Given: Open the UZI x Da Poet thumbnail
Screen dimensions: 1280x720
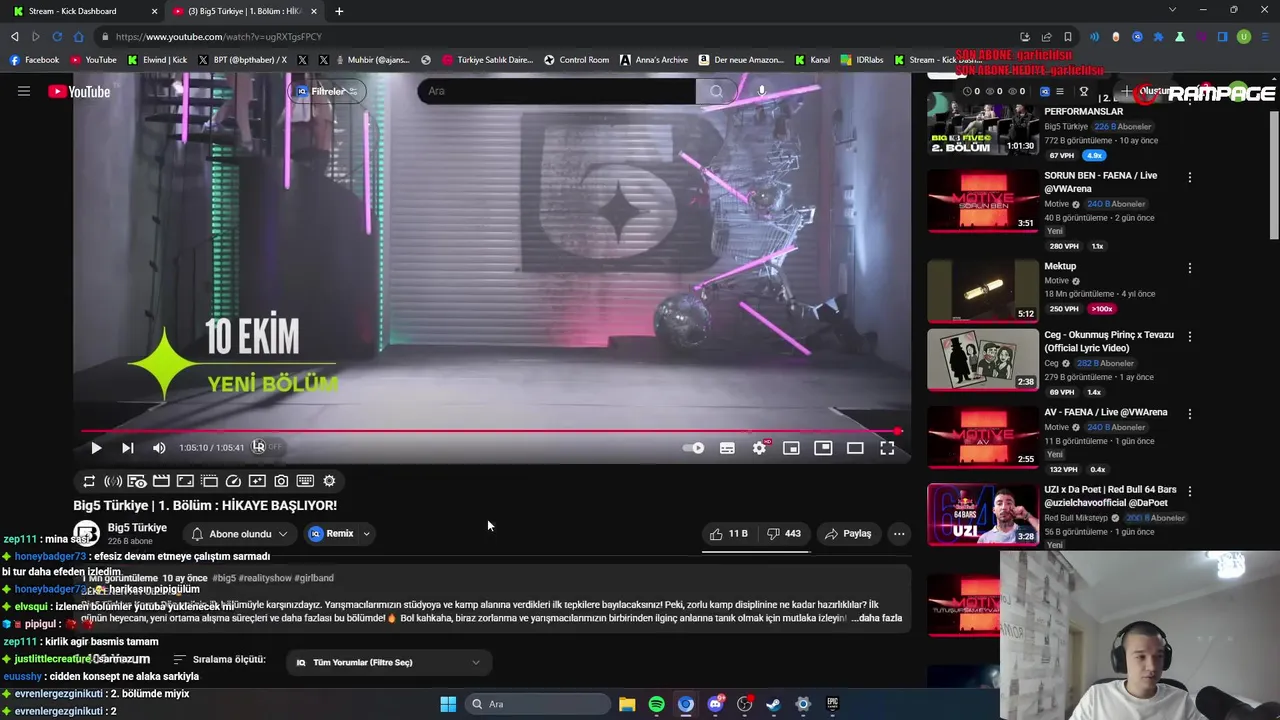Looking at the screenshot, I should [983, 515].
